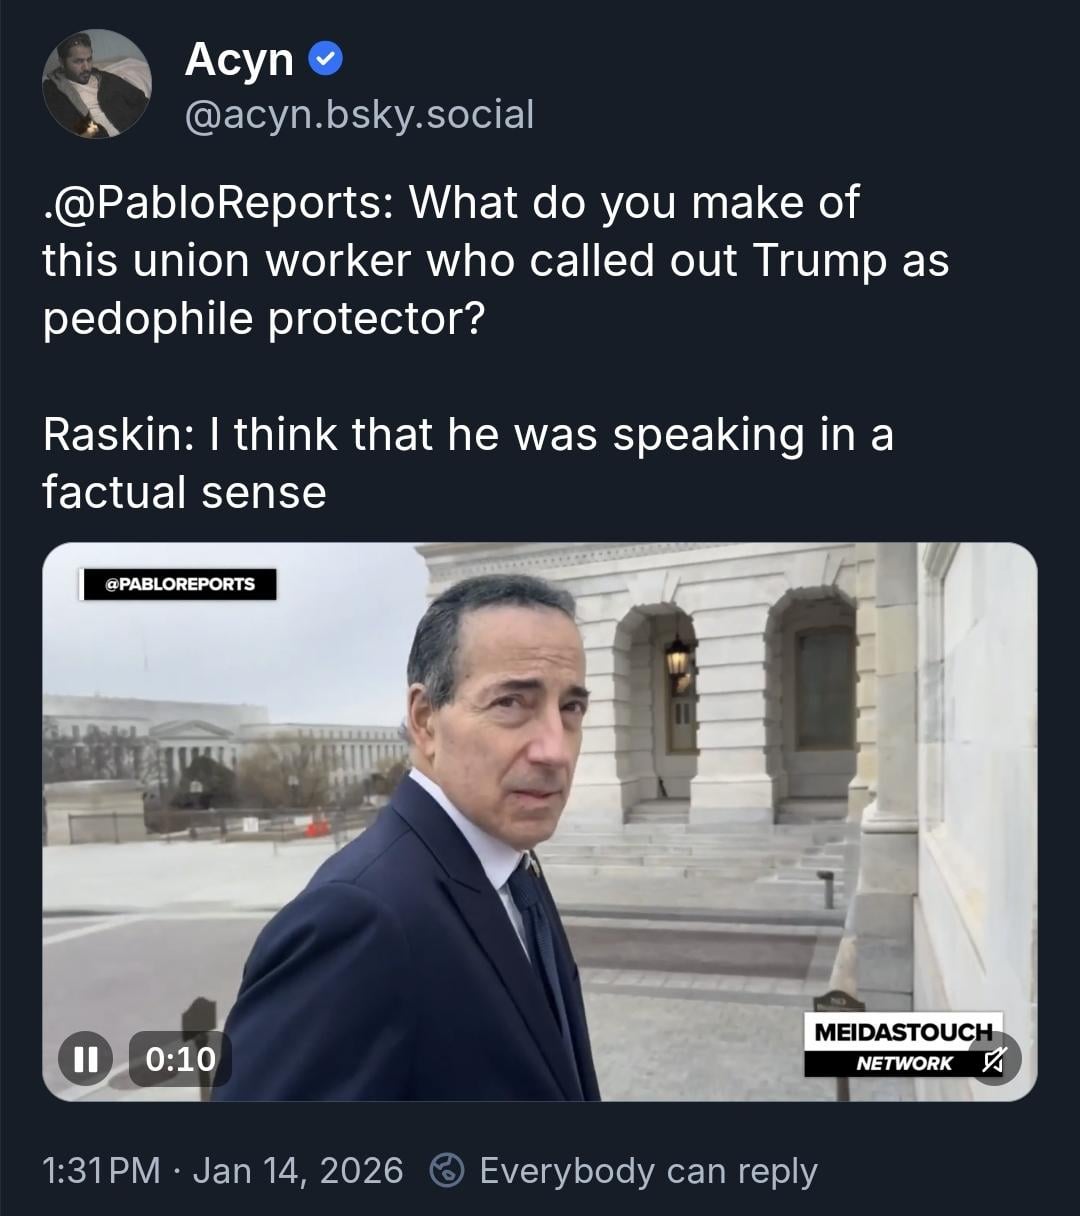Click the blue verified checkmark badge
Image resolution: width=1080 pixels, height=1216 pixels.
pos(326,60)
